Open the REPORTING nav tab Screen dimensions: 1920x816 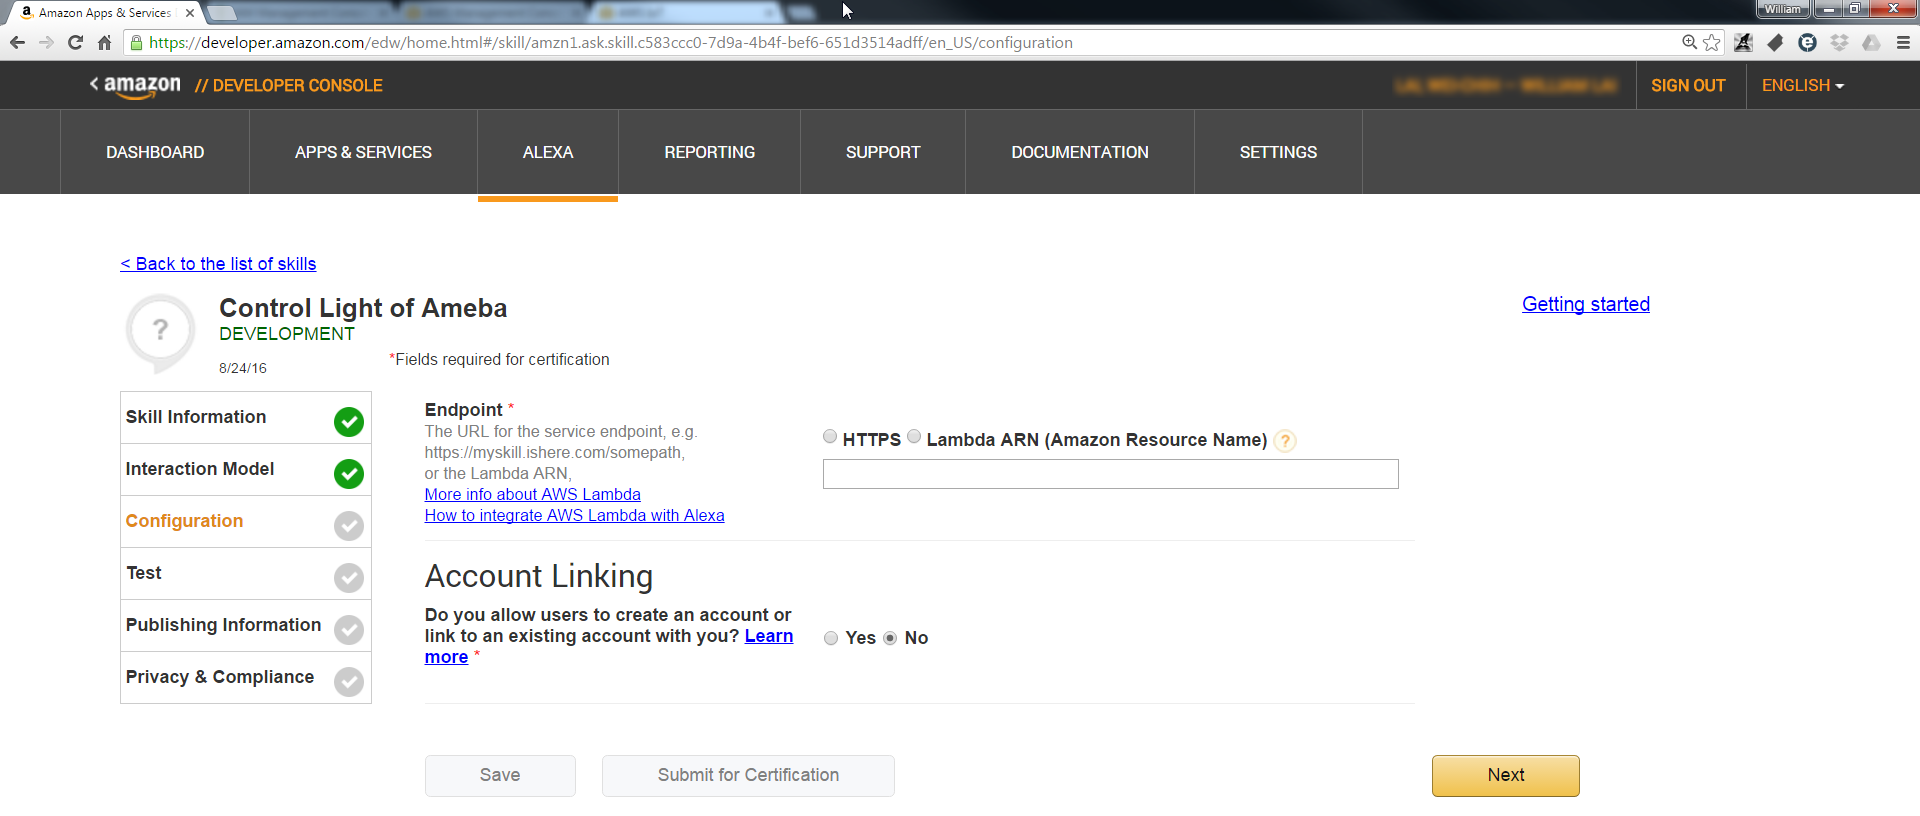click(710, 152)
